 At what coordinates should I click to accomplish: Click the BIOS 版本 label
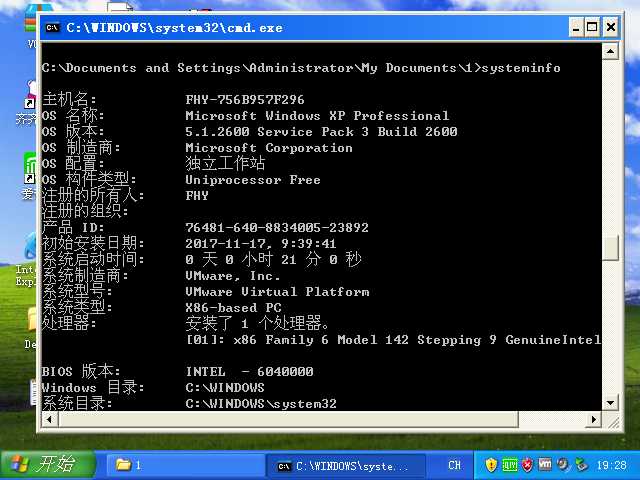[81, 371]
